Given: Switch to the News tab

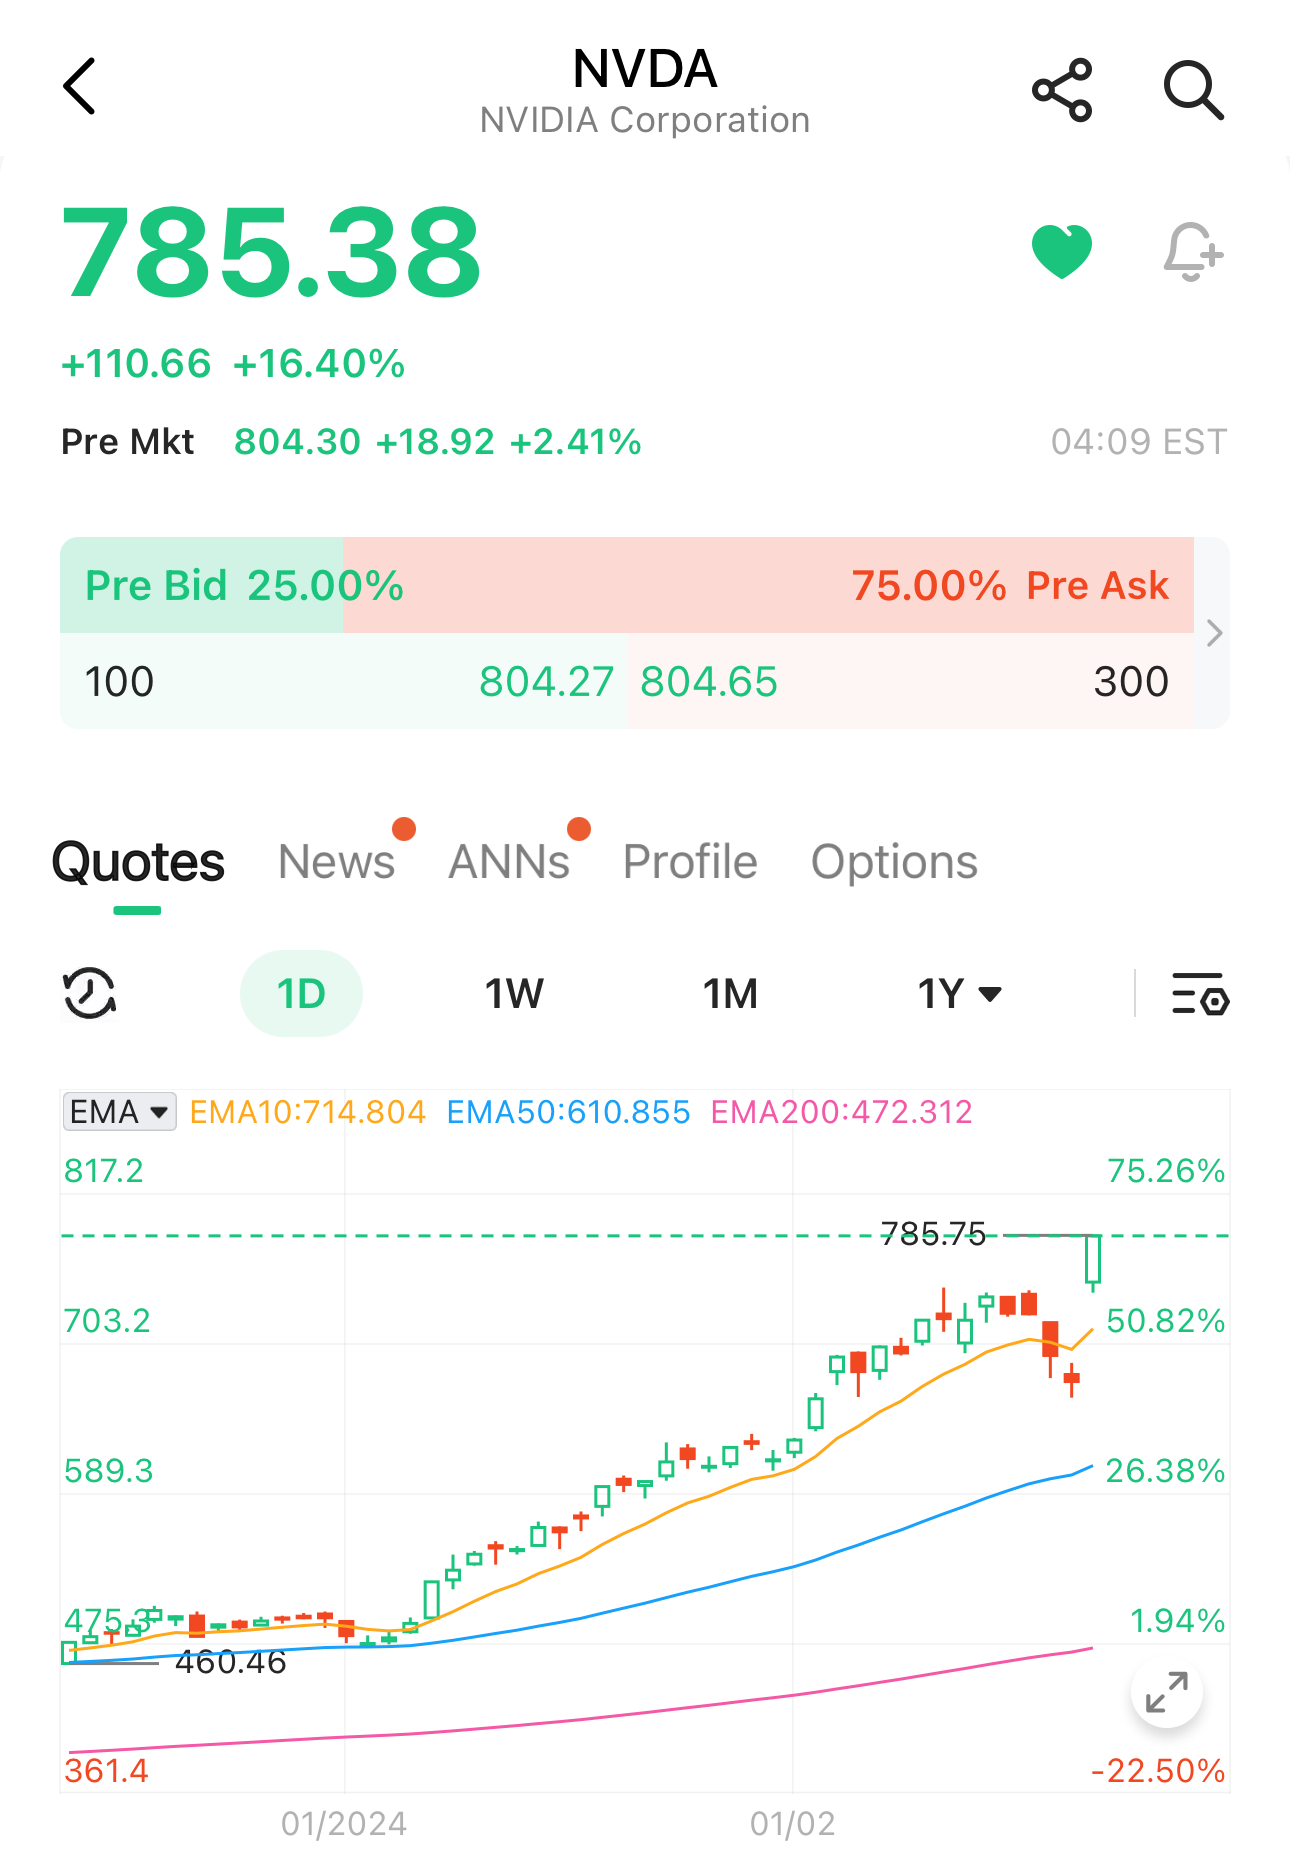Looking at the screenshot, I should click(x=337, y=862).
